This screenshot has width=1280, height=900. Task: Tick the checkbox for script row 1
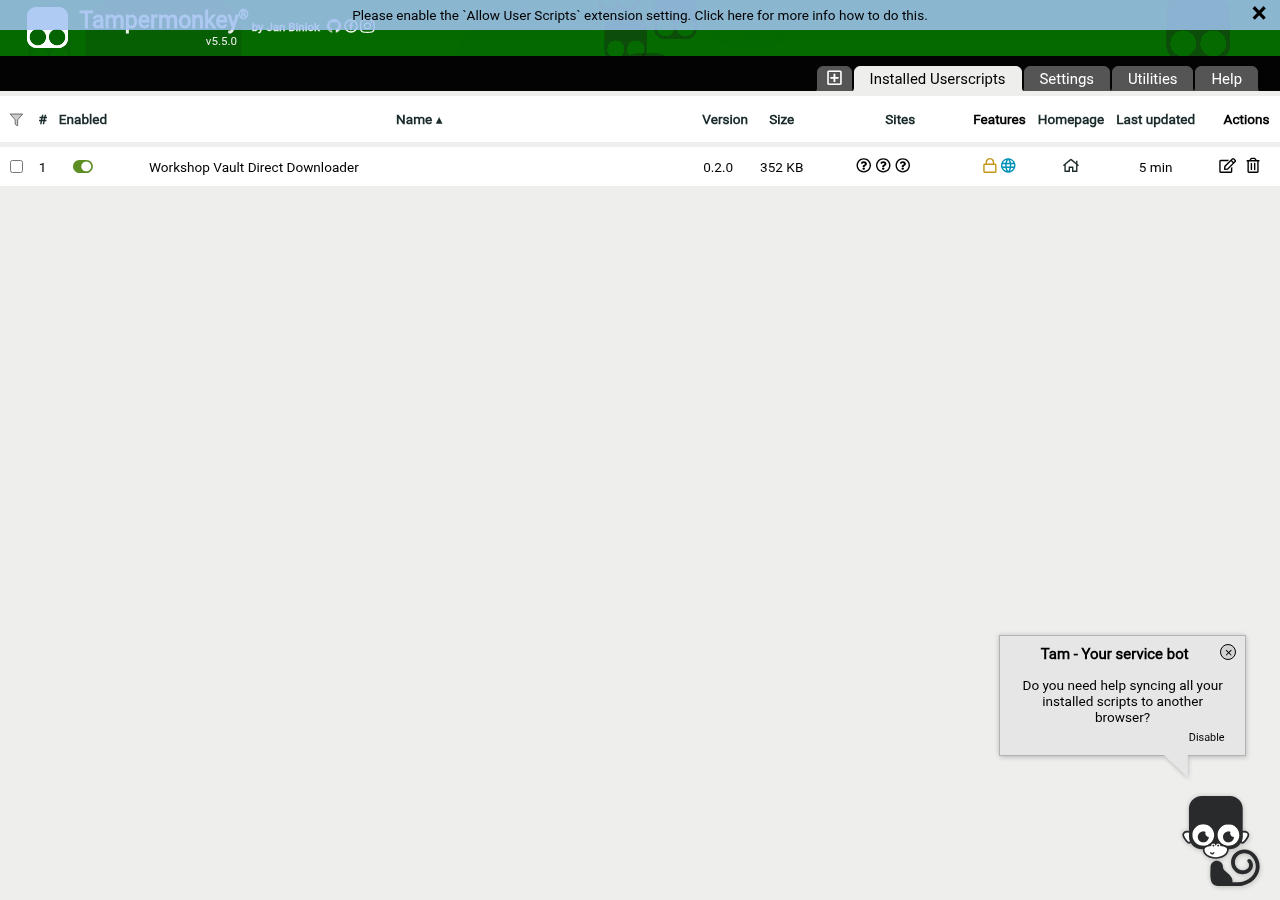tap(16, 166)
